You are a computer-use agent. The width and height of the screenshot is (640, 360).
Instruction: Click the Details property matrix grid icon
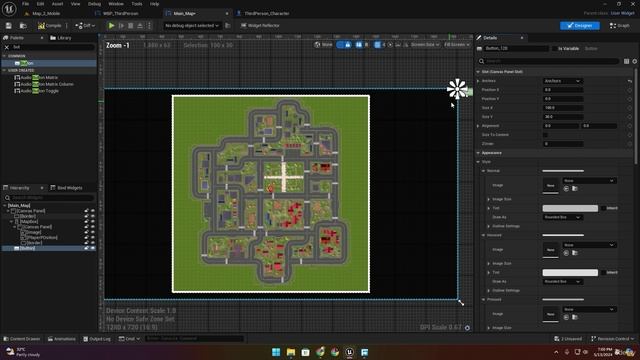click(627, 61)
